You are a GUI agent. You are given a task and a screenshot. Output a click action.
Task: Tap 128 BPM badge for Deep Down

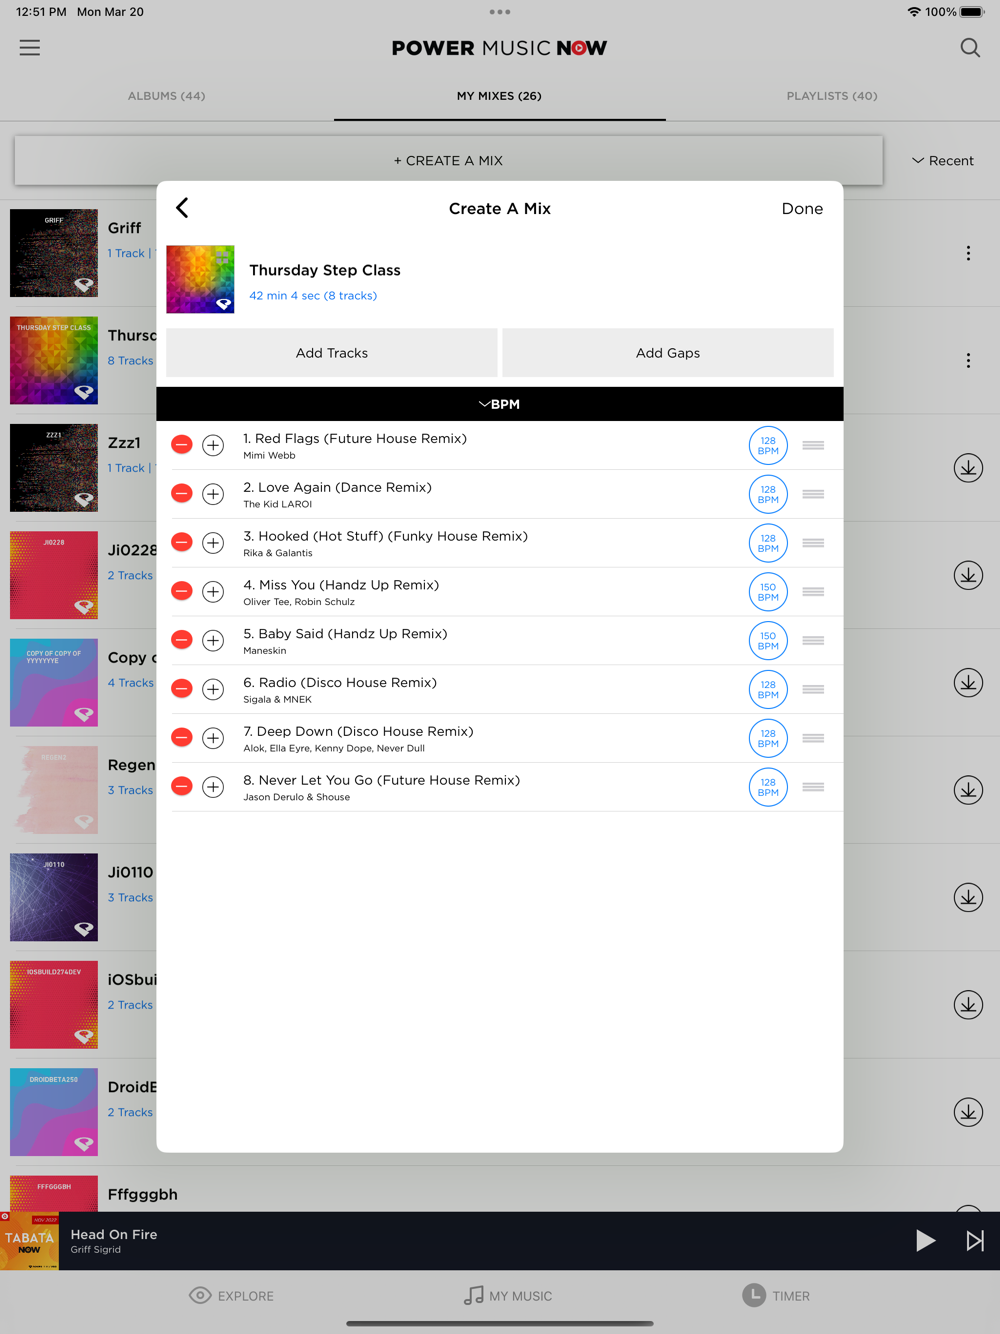[x=768, y=738]
